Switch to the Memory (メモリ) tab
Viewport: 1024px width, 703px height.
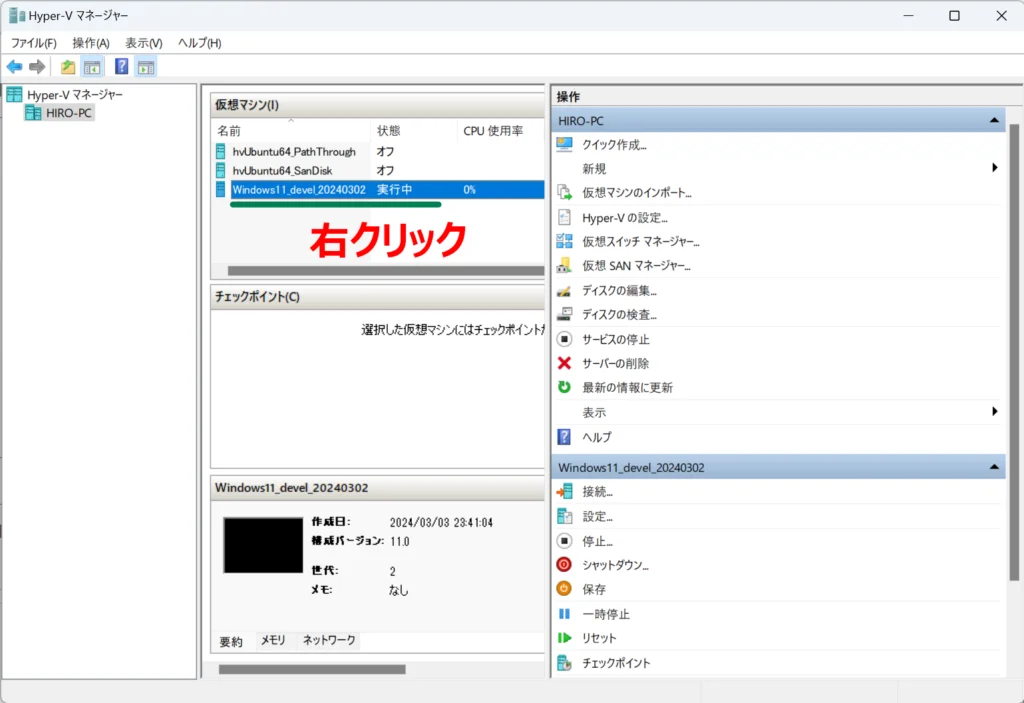(x=273, y=641)
